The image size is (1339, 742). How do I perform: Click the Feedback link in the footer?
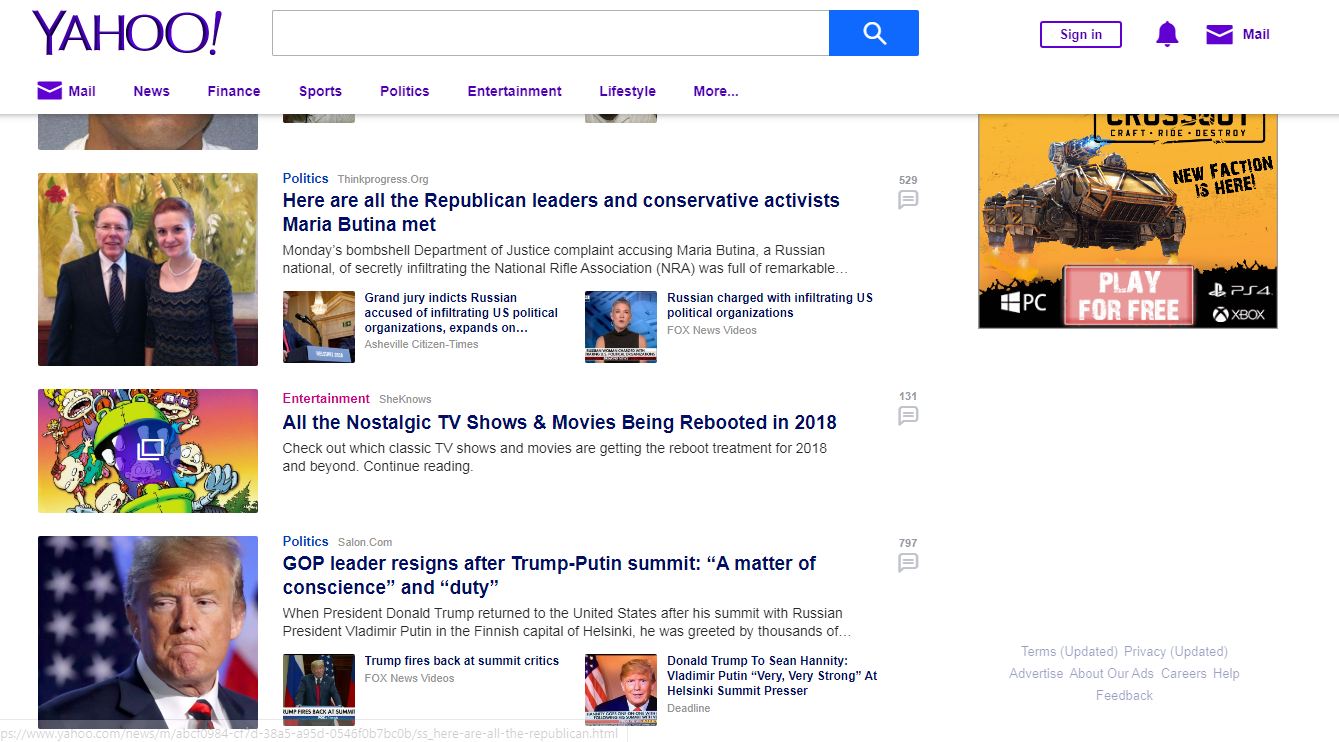(x=1124, y=695)
